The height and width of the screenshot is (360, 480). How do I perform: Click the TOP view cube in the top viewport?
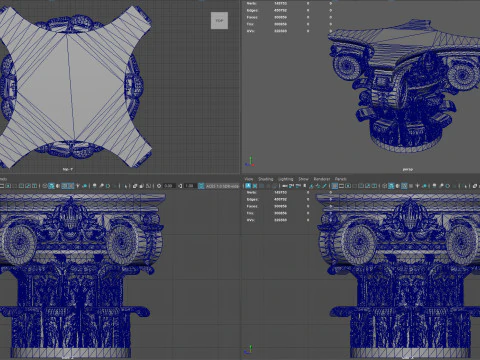coord(219,20)
